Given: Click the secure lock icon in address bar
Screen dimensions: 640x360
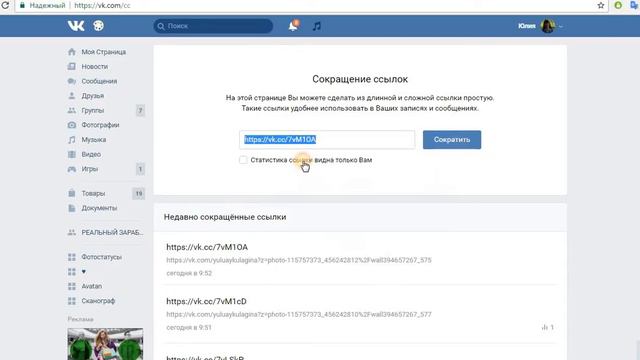Looking at the screenshot, I should [22, 5].
